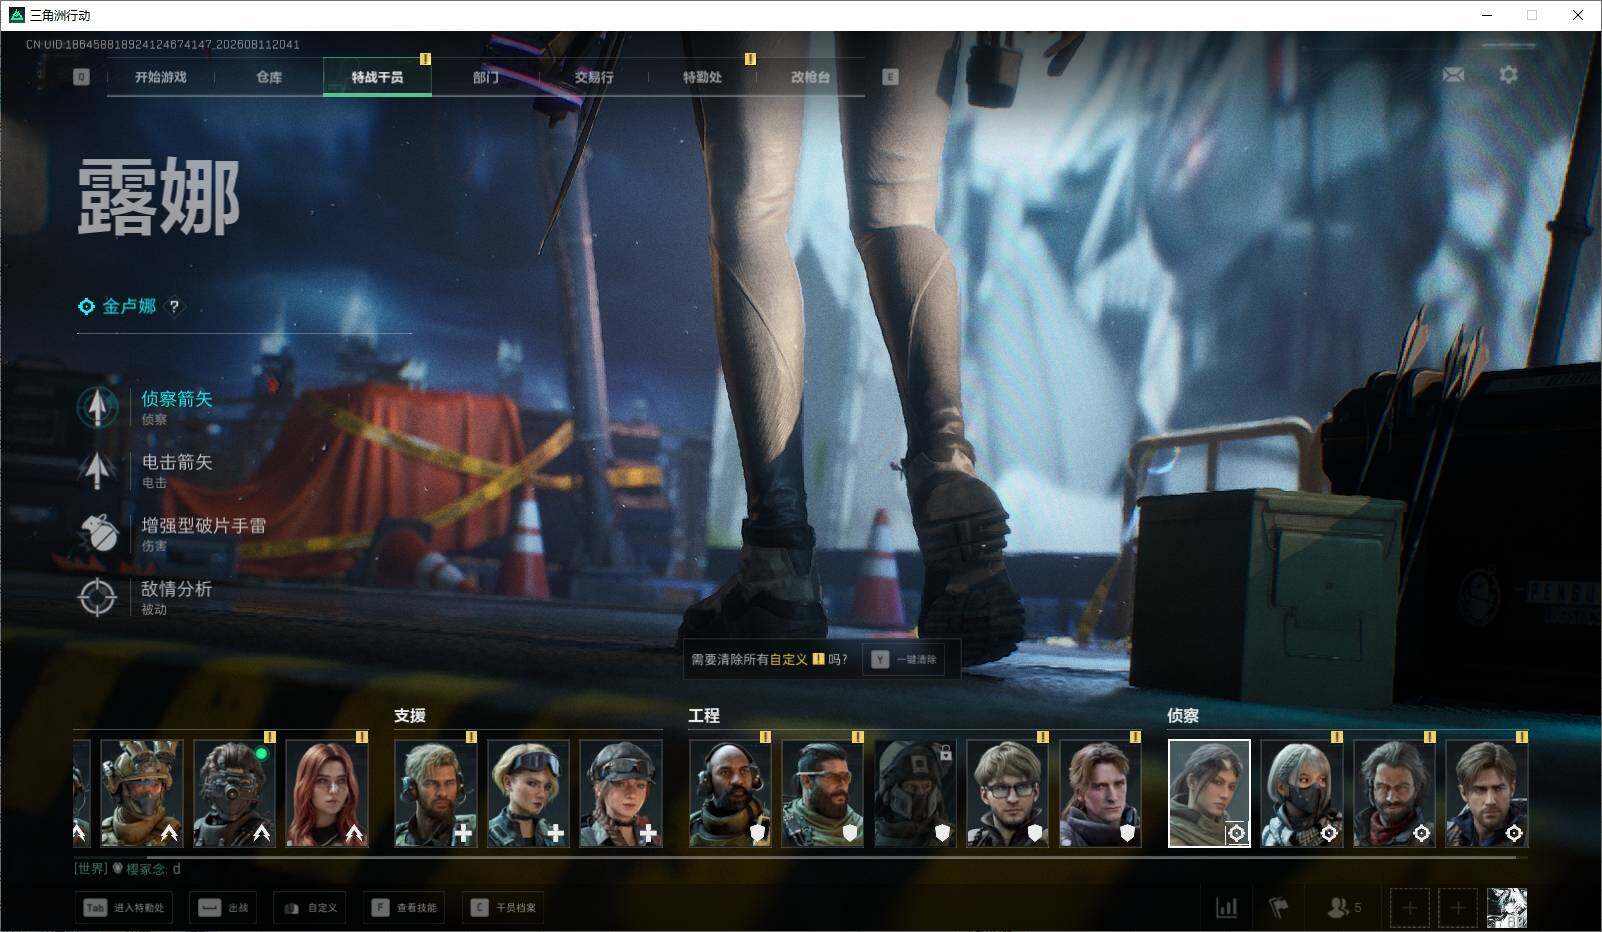Select the brown-haired stubbled recon operator

tap(1487, 793)
